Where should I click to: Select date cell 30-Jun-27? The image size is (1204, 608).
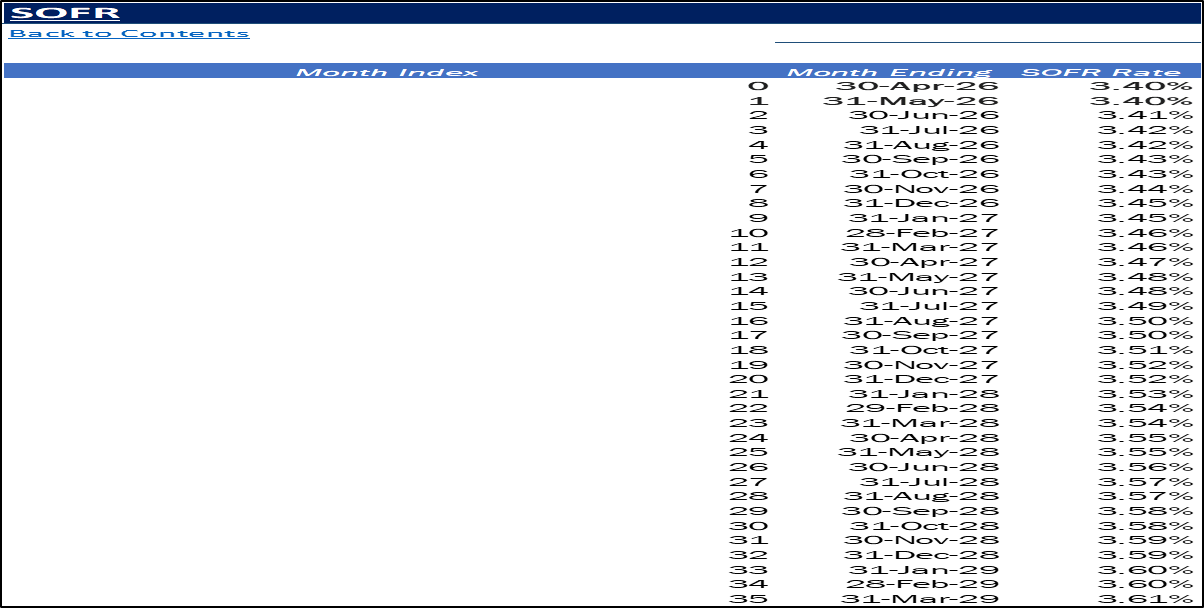pyautogui.click(x=923, y=291)
